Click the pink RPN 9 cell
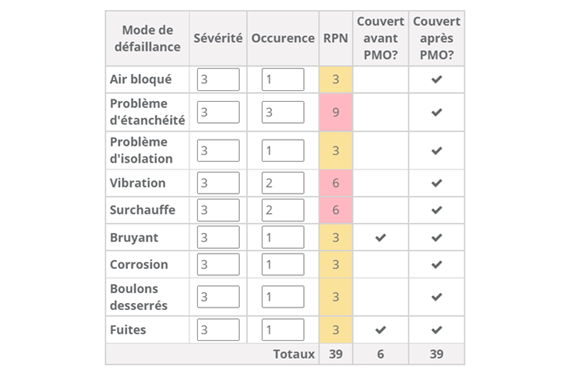This screenshot has width=570, height=370. click(336, 112)
